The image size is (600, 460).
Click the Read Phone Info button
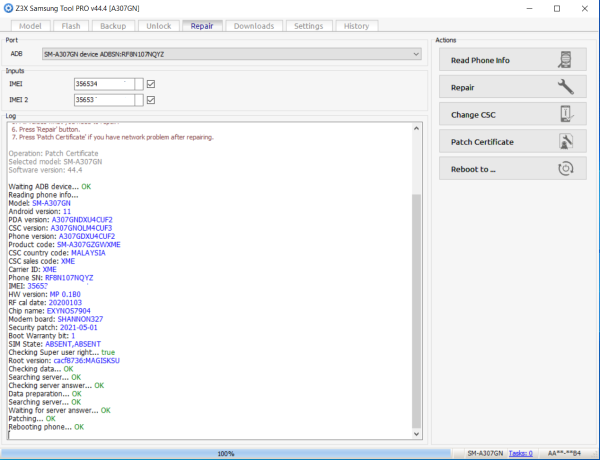(x=513, y=60)
